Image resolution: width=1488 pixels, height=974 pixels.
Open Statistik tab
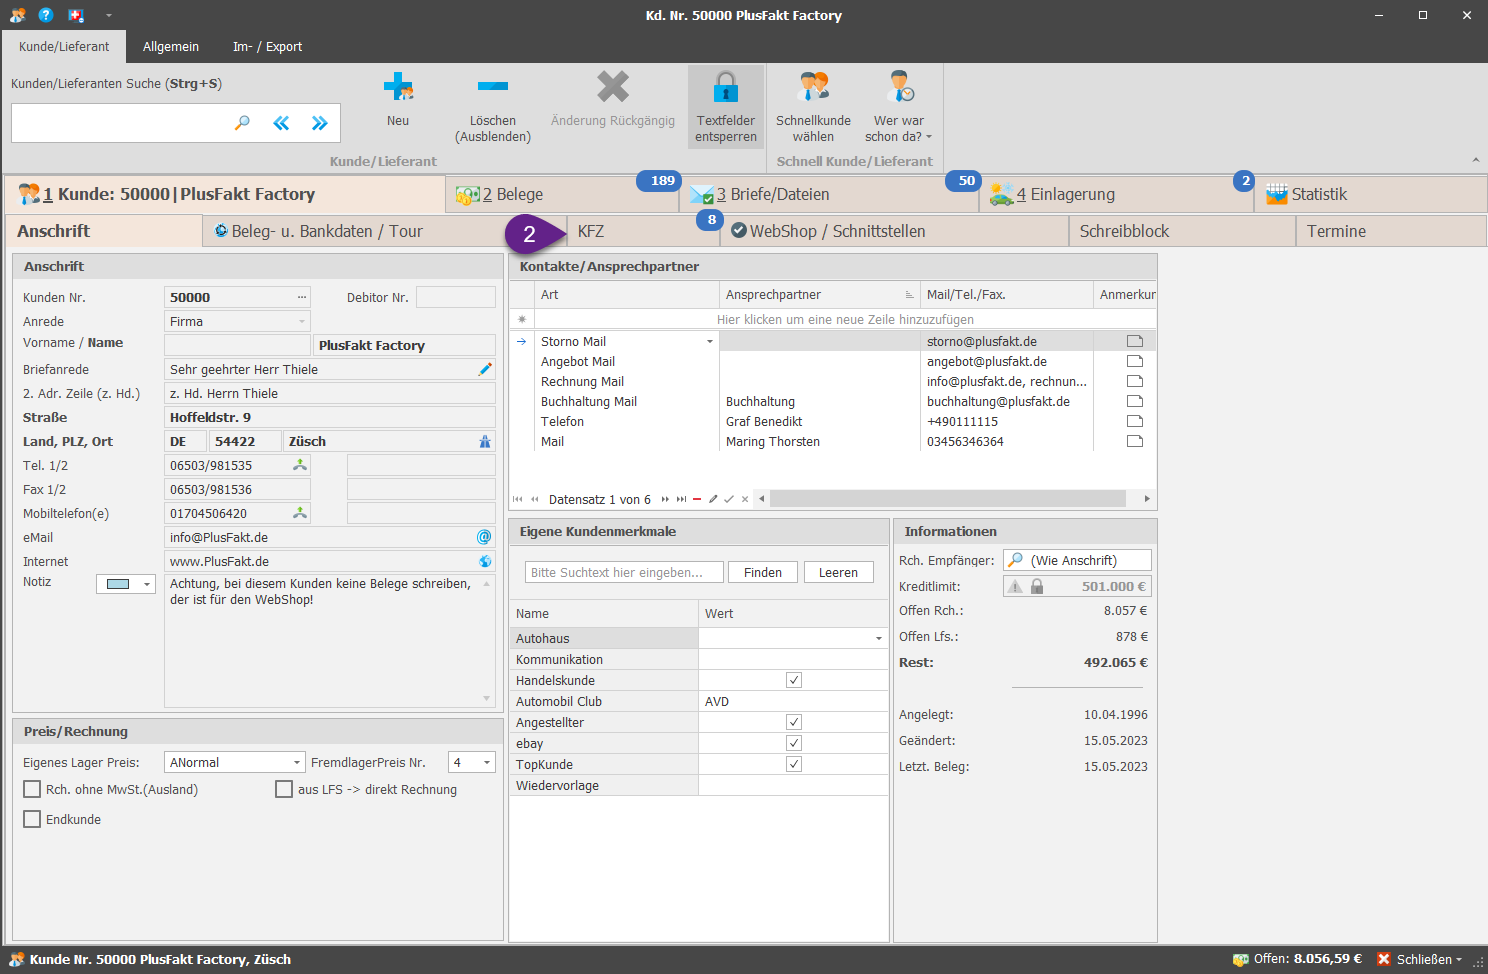coord(1370,194)
